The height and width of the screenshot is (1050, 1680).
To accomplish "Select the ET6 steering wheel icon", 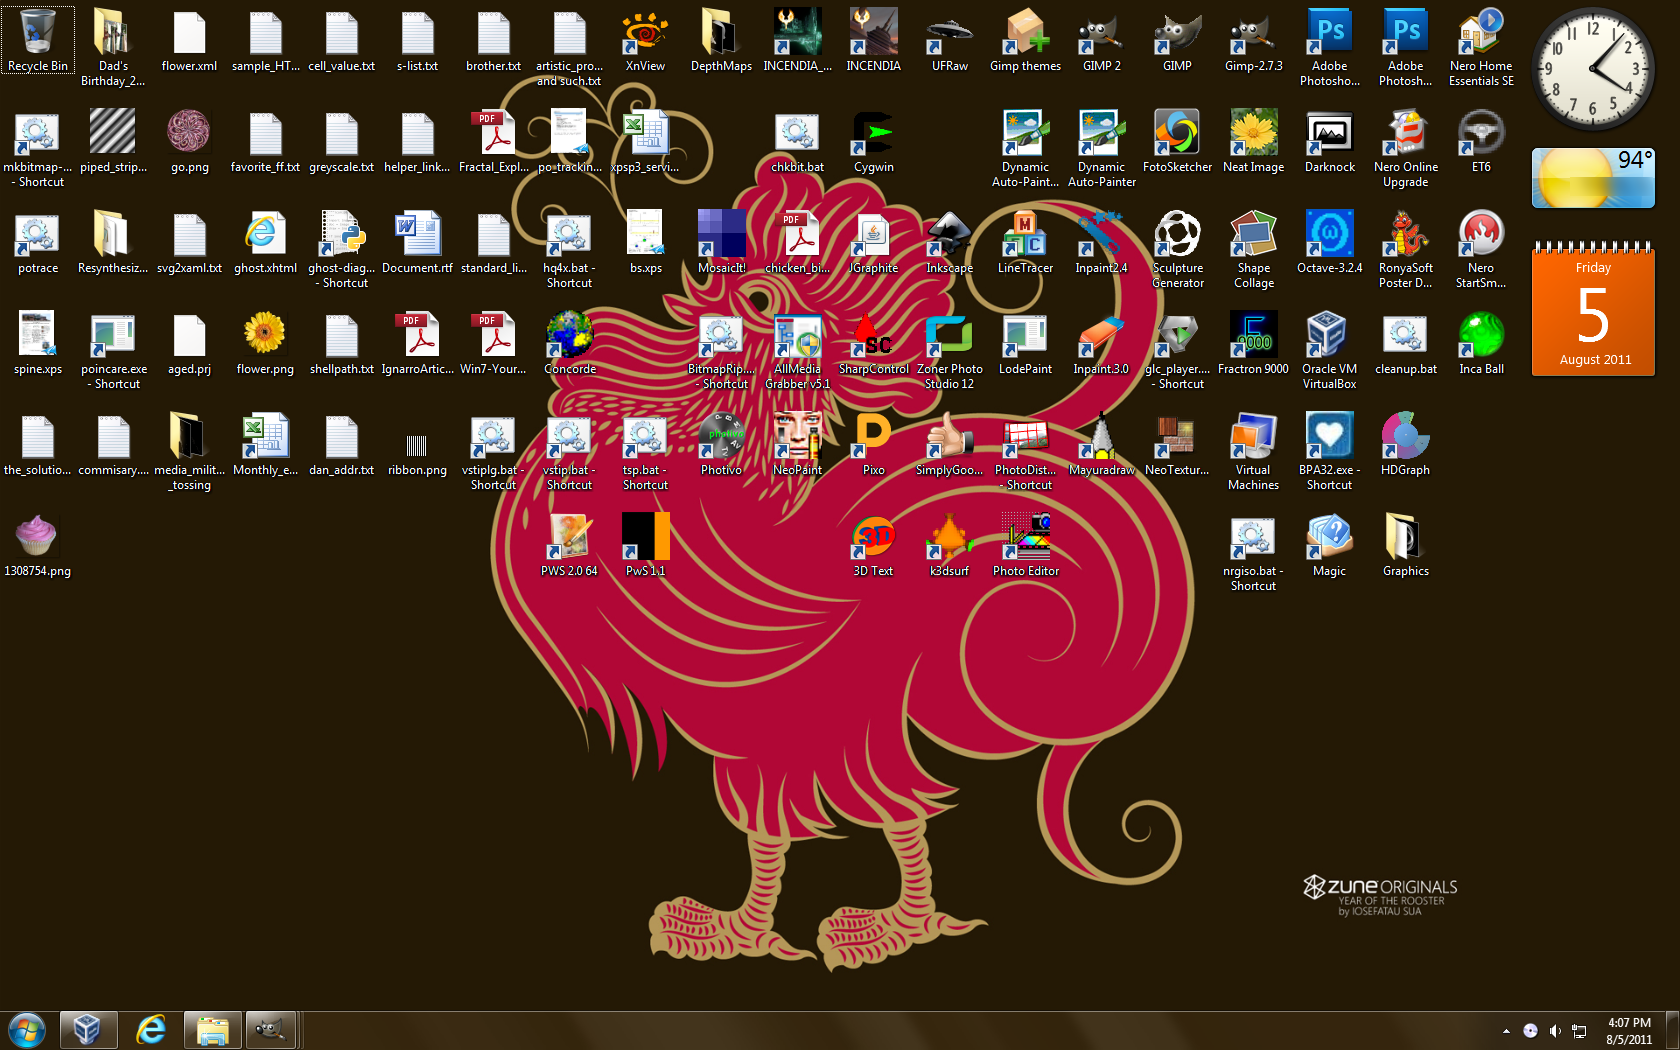I will point(1481,141).
